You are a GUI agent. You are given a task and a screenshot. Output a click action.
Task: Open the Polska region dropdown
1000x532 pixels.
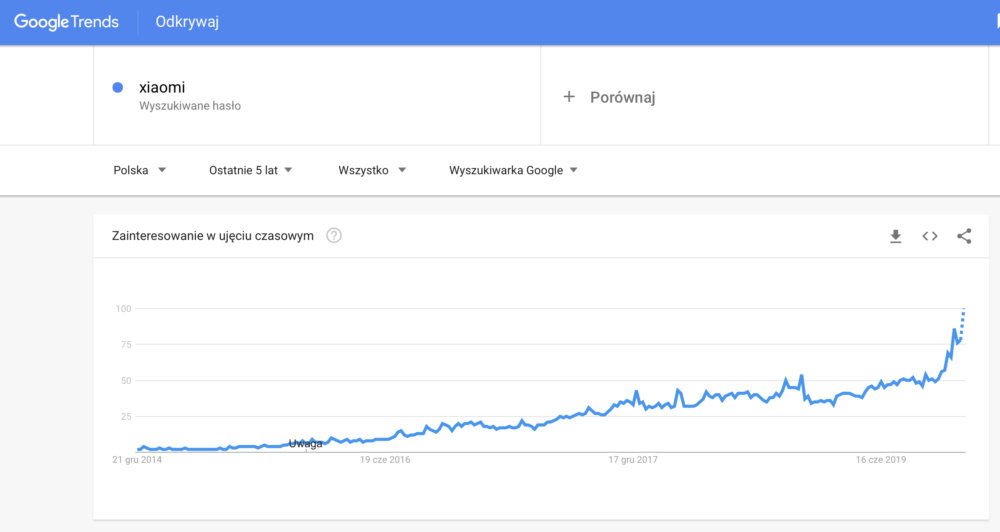click(x=140, y=170)
